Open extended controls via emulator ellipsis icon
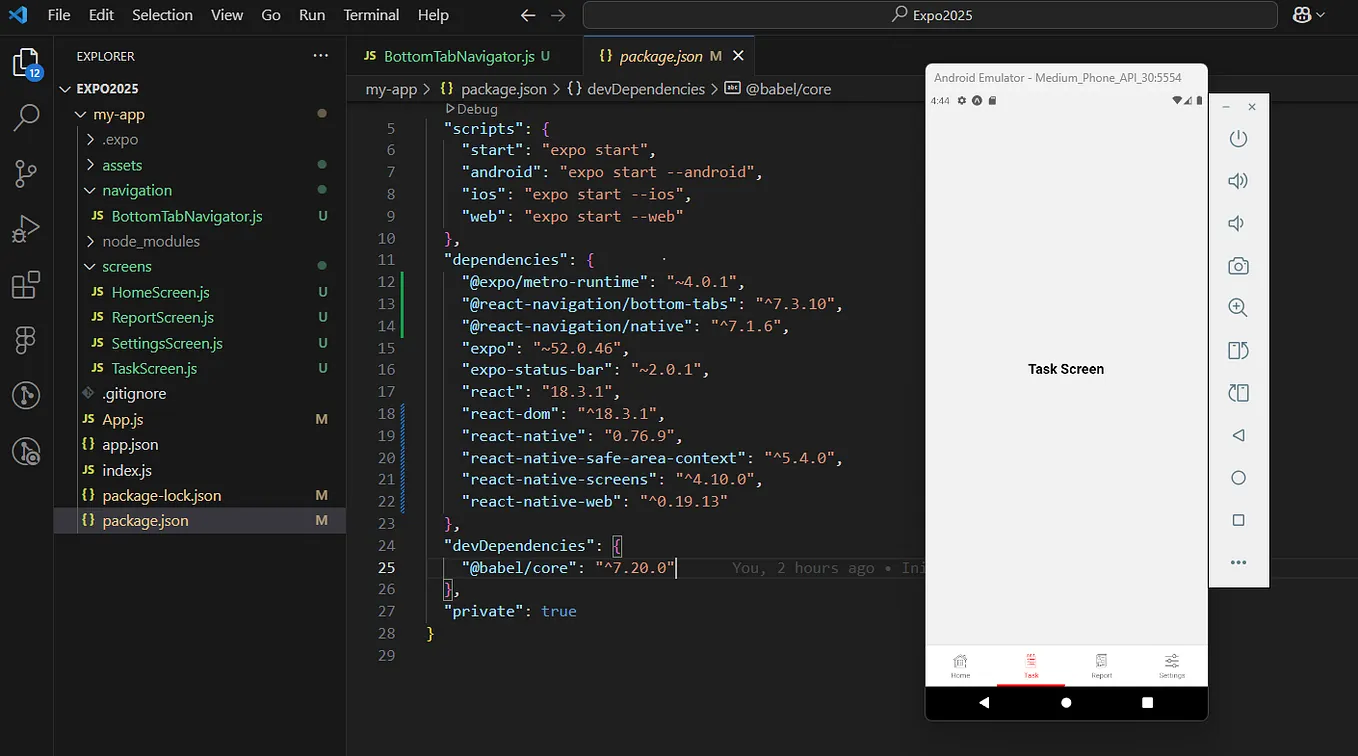Viewport: 1358px width, 756px height. tap(1238, 561)
